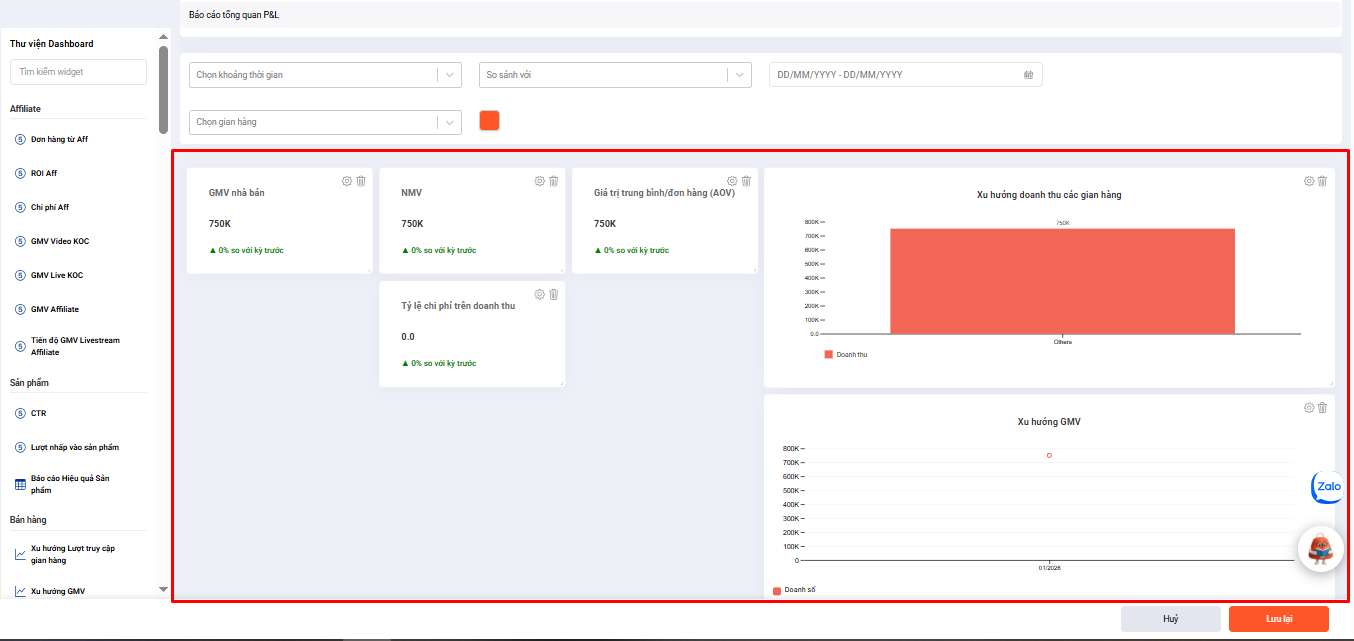1354x641 pixels.
Task: Click the mascot assistant icon
Action: 1320,548
